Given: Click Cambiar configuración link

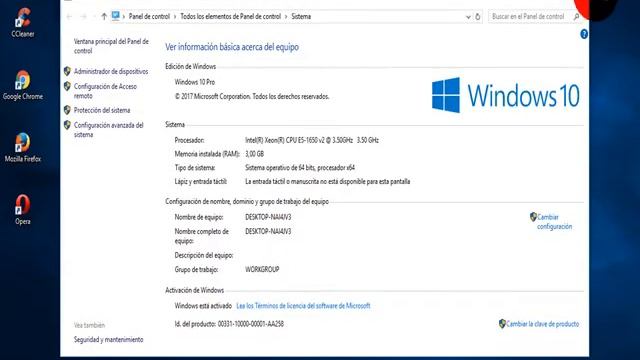Looking at the screenshot, I should coord(554,222).
